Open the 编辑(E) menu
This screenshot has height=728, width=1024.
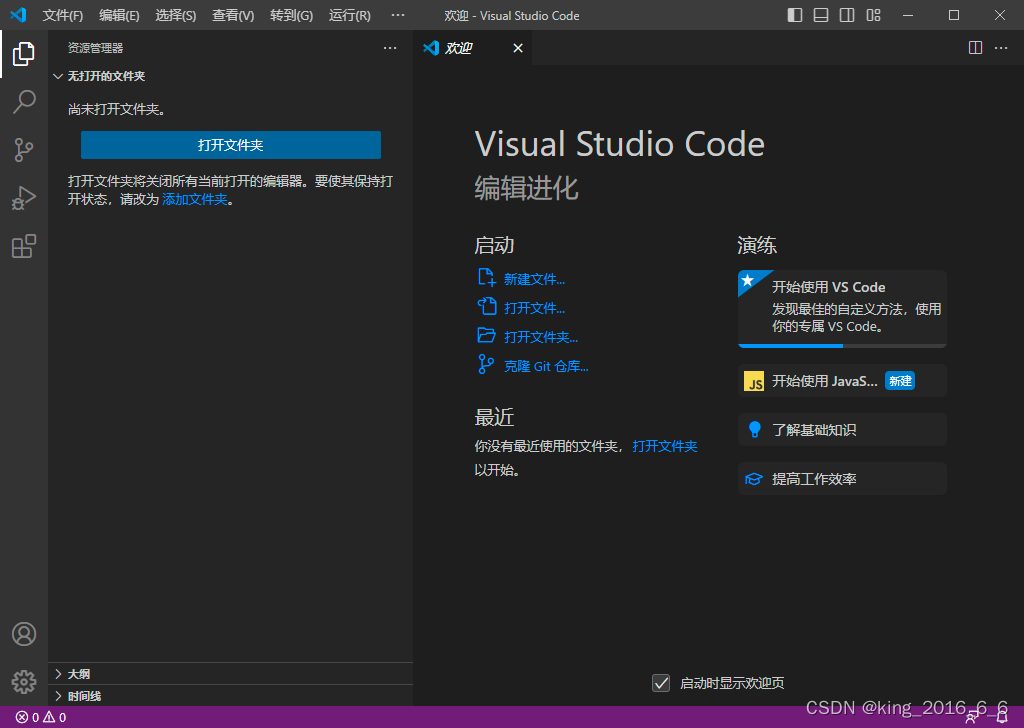coord(119,15)
